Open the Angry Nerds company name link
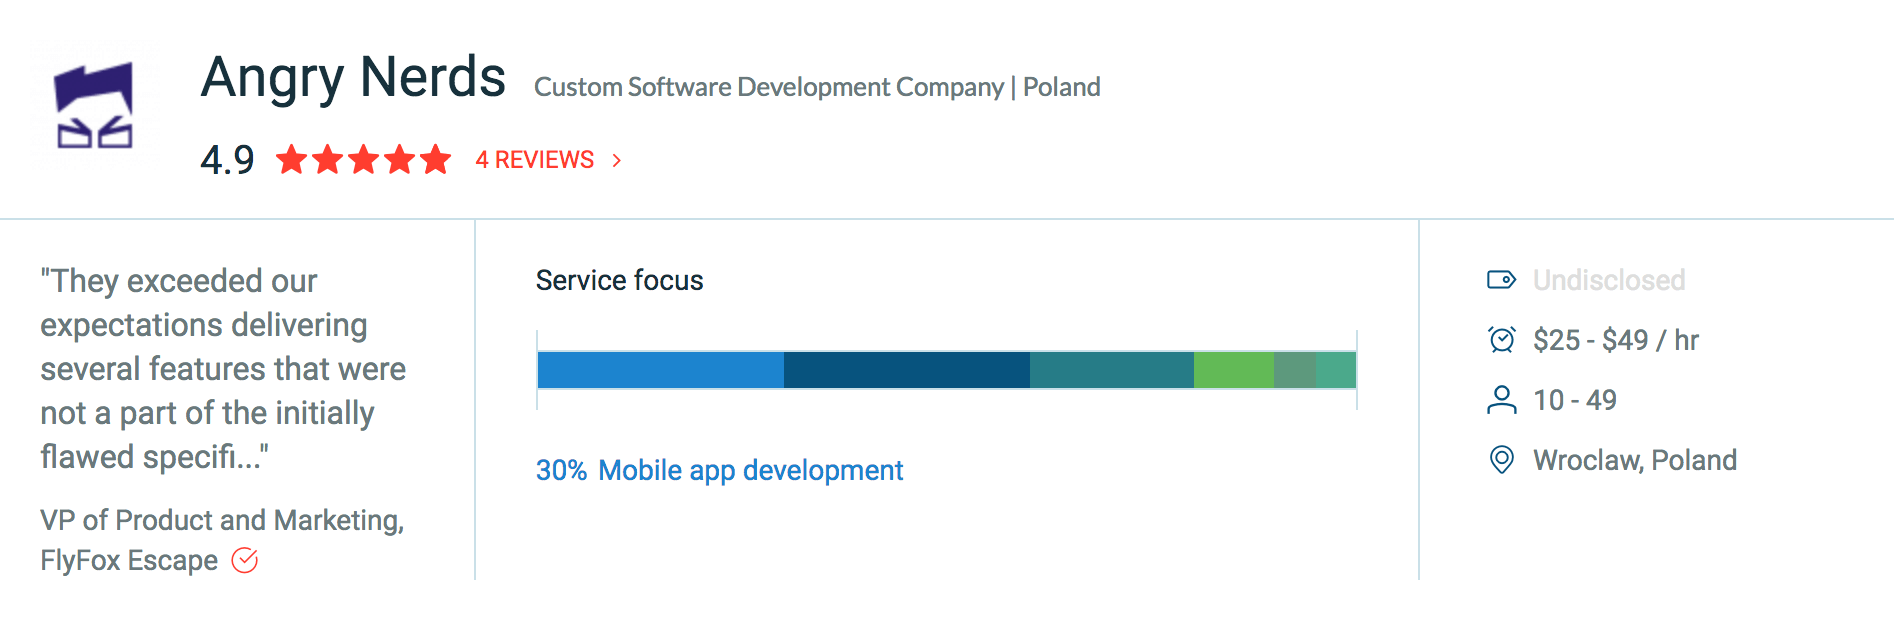 pyautogui.click(x=353, y=78)
